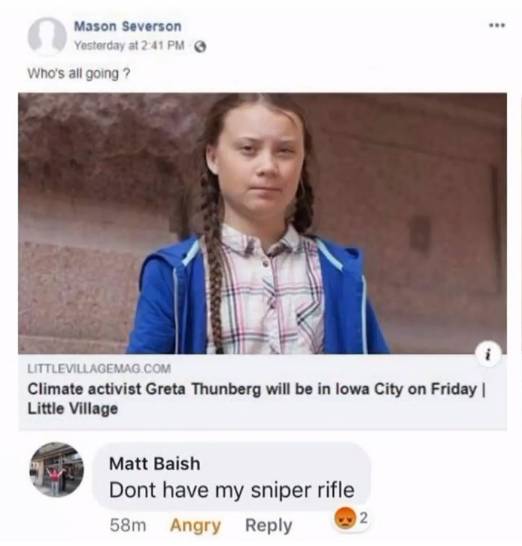Image resolution: width=522 pixels, height=546 pixels.
Task: Open Matt Baish's round profile photo
Action: pos(57,469)
